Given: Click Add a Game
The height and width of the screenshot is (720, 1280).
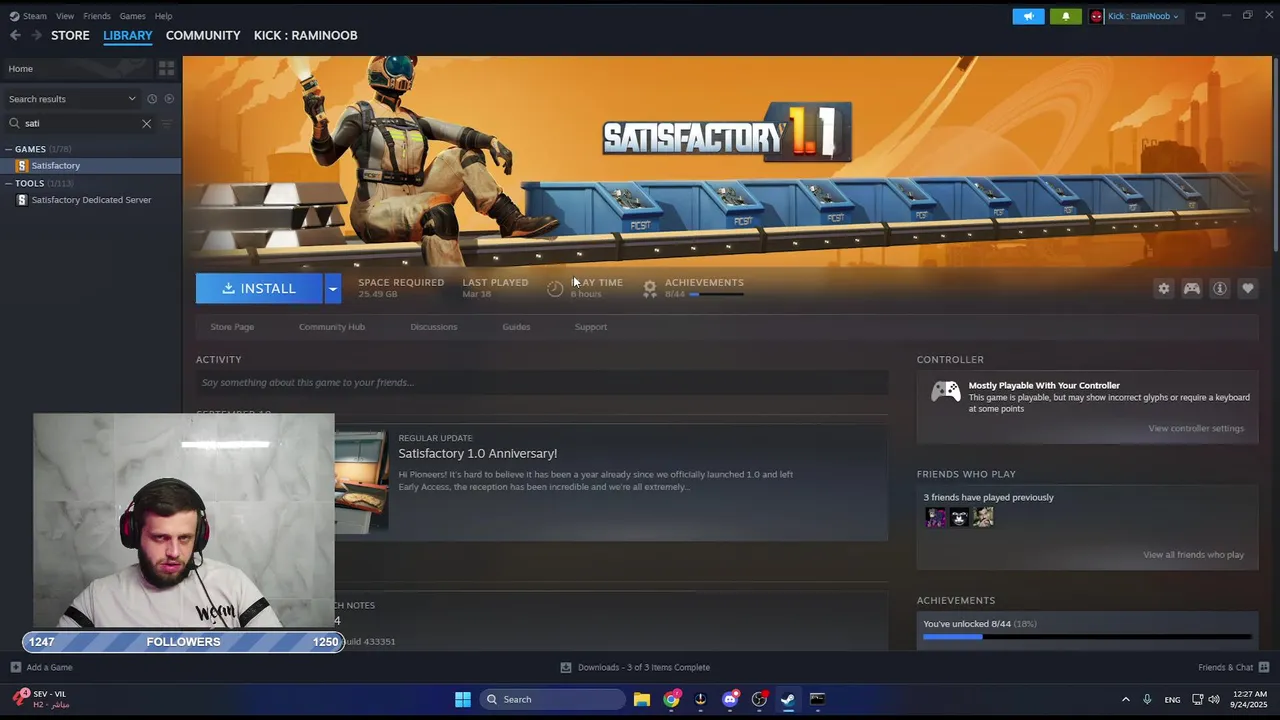Looking at the screenshot, I should (x=41, y=667).
